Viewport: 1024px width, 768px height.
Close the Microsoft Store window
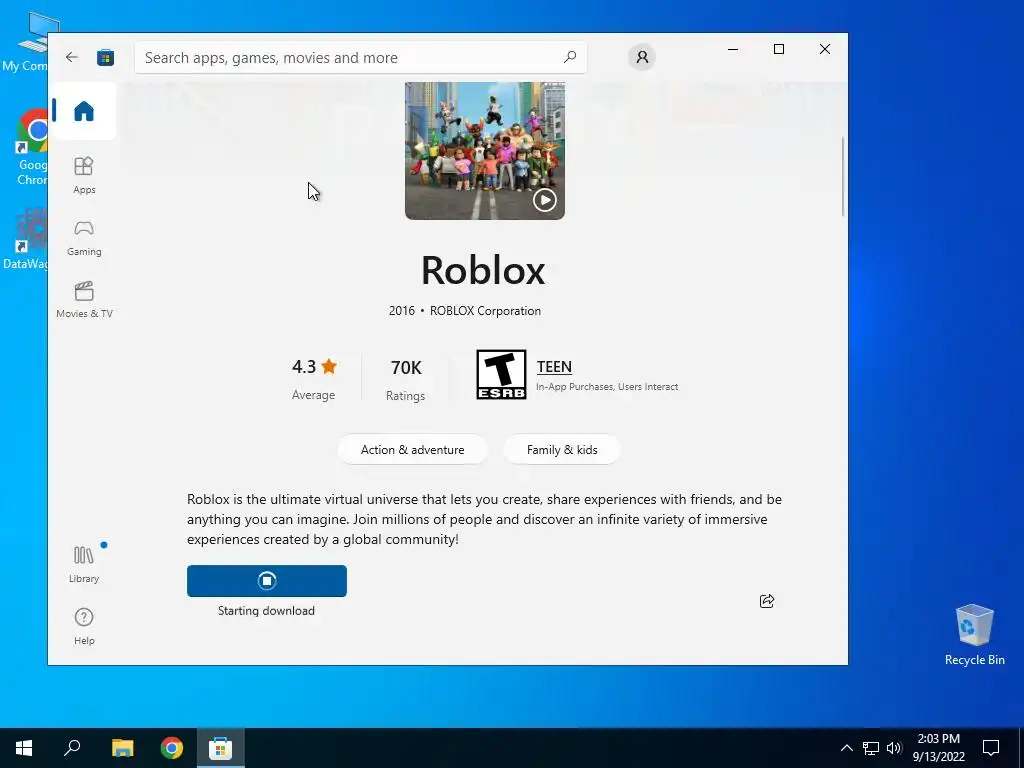tap(825, 49)
